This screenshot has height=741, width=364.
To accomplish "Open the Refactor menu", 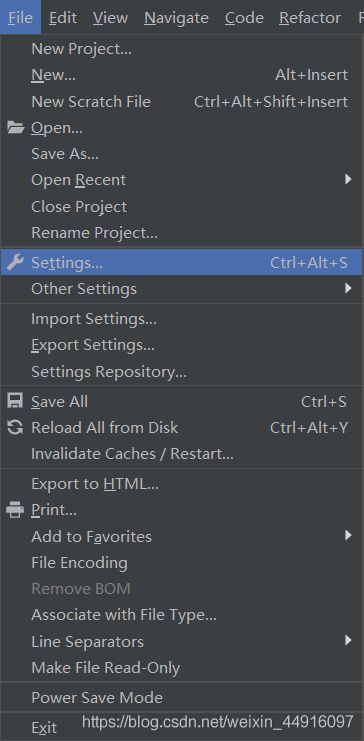I will tap(310, 17).
